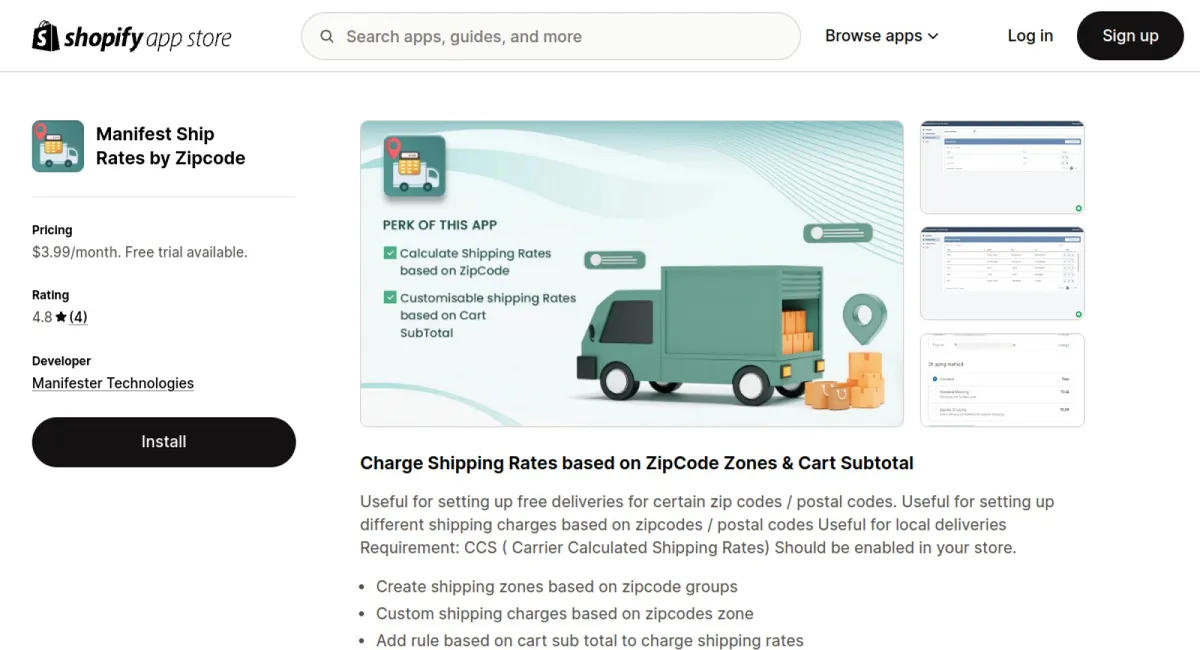Click the search magnifier icon
Viewport: 1200px width, 650px height.
click(327, 36)
